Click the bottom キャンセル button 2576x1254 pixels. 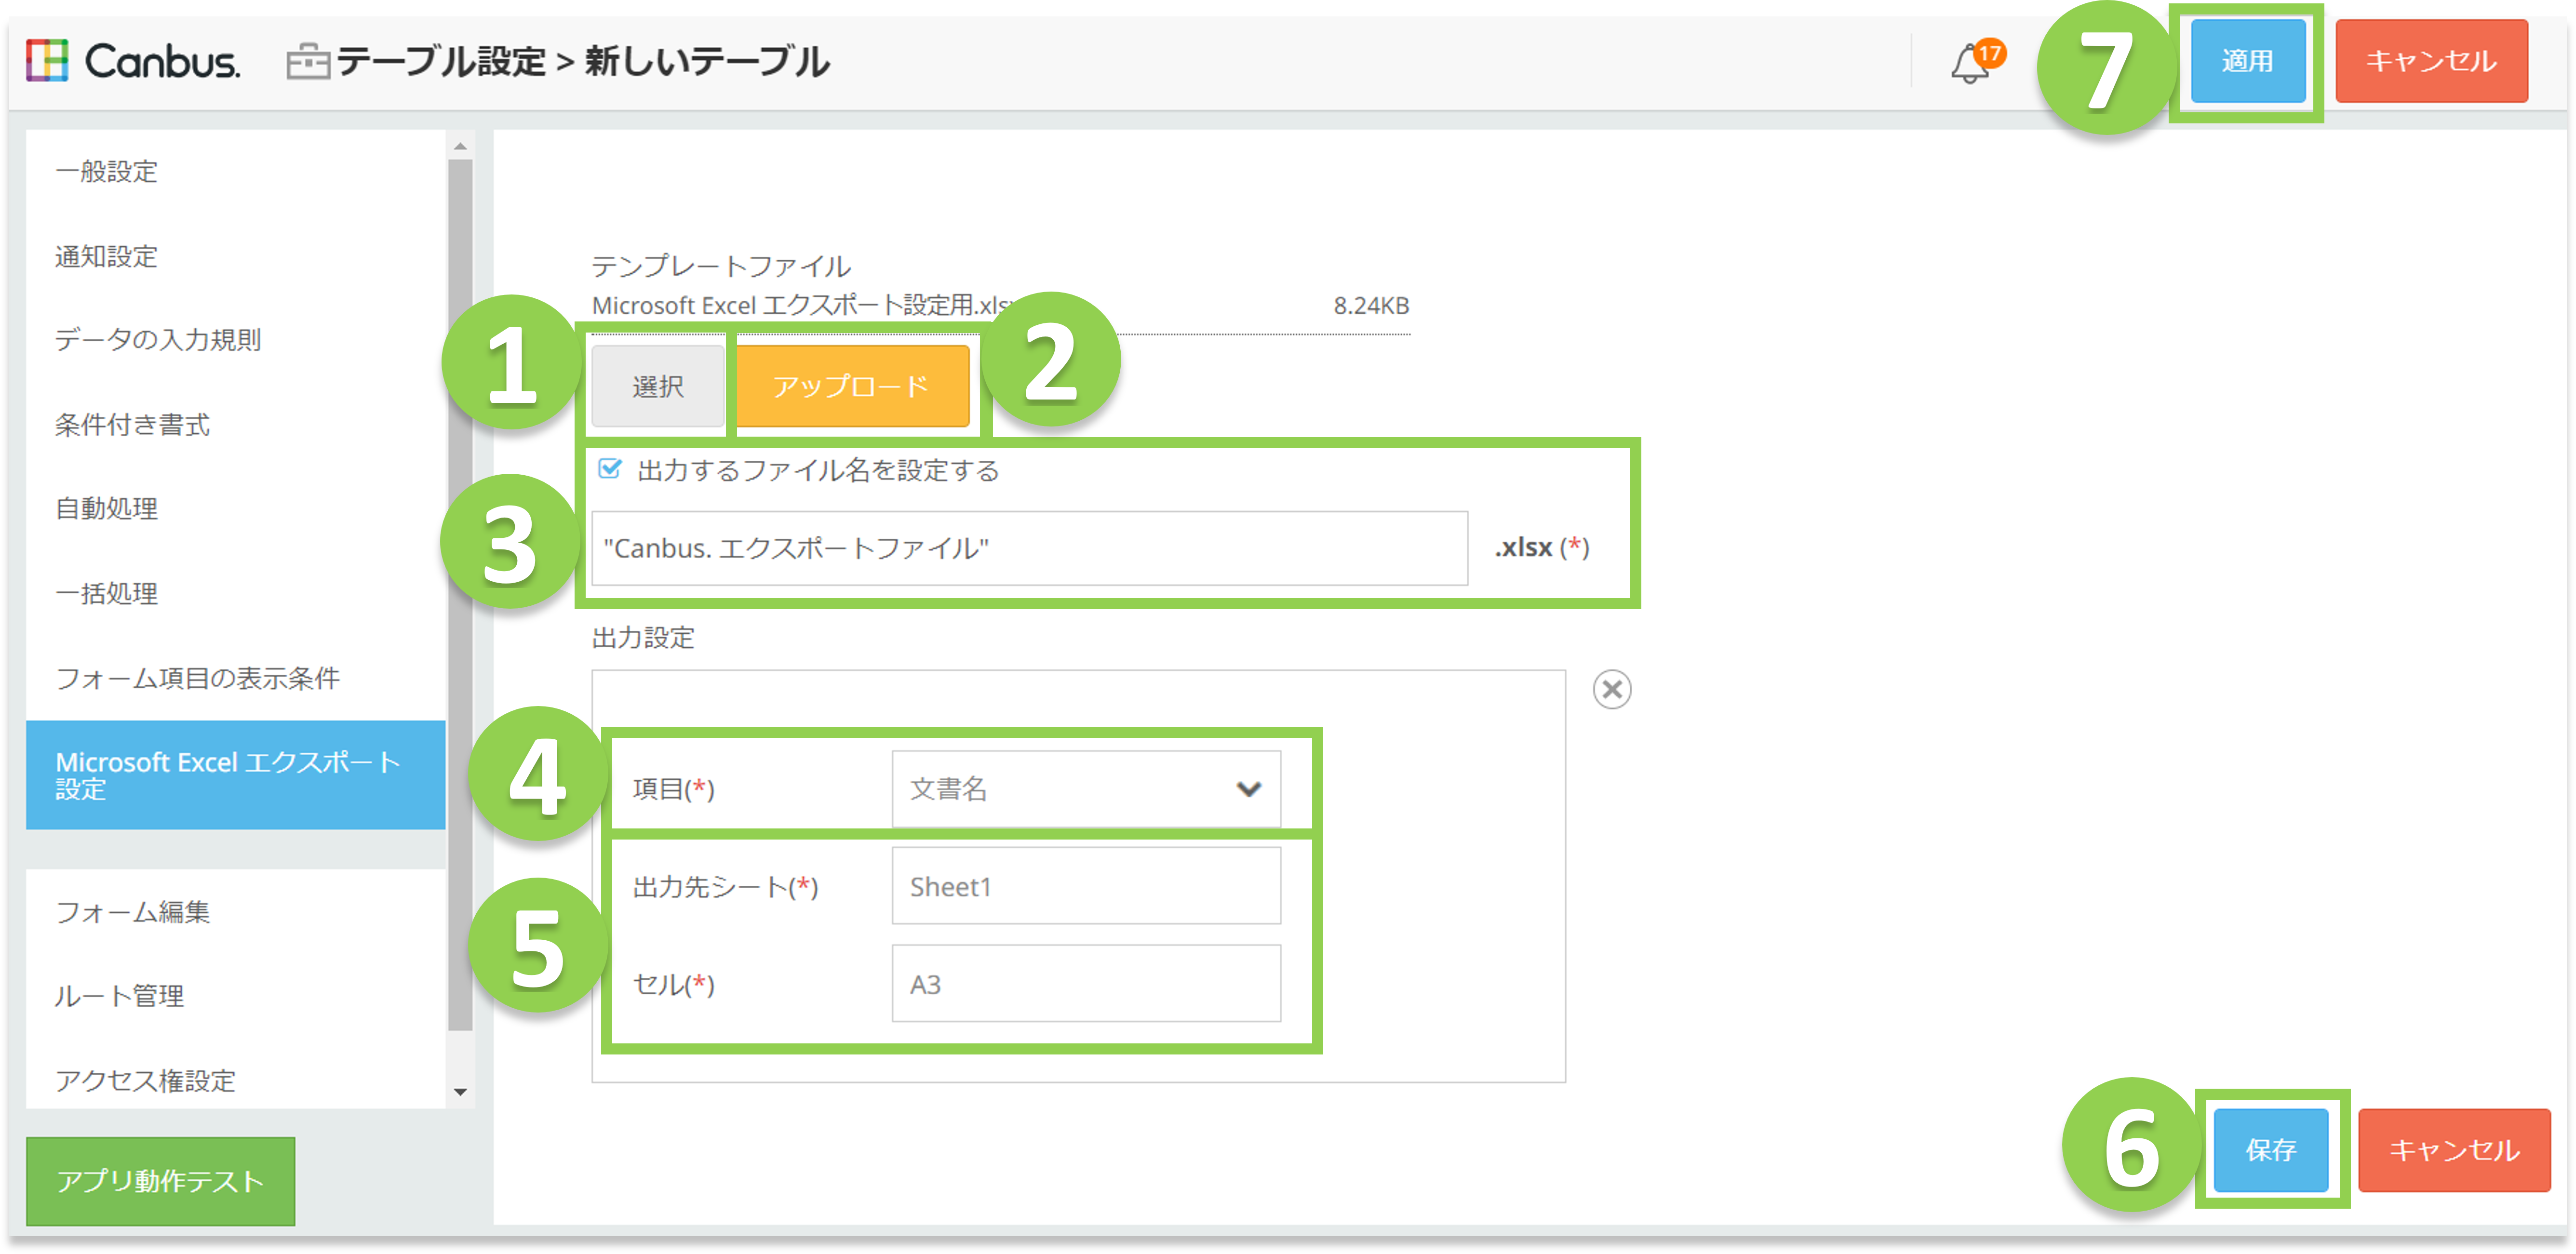pyautogui.click(x=2454, y=1149)
